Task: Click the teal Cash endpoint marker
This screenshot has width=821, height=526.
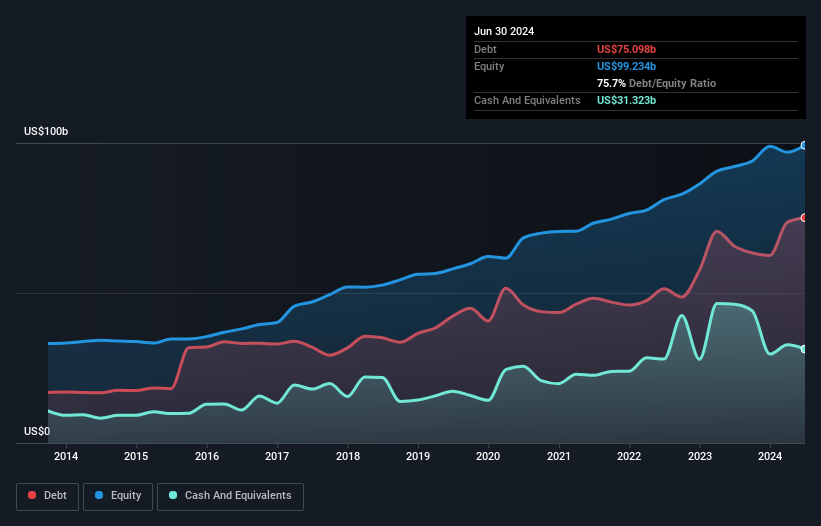Action: [x=804, y=349]
